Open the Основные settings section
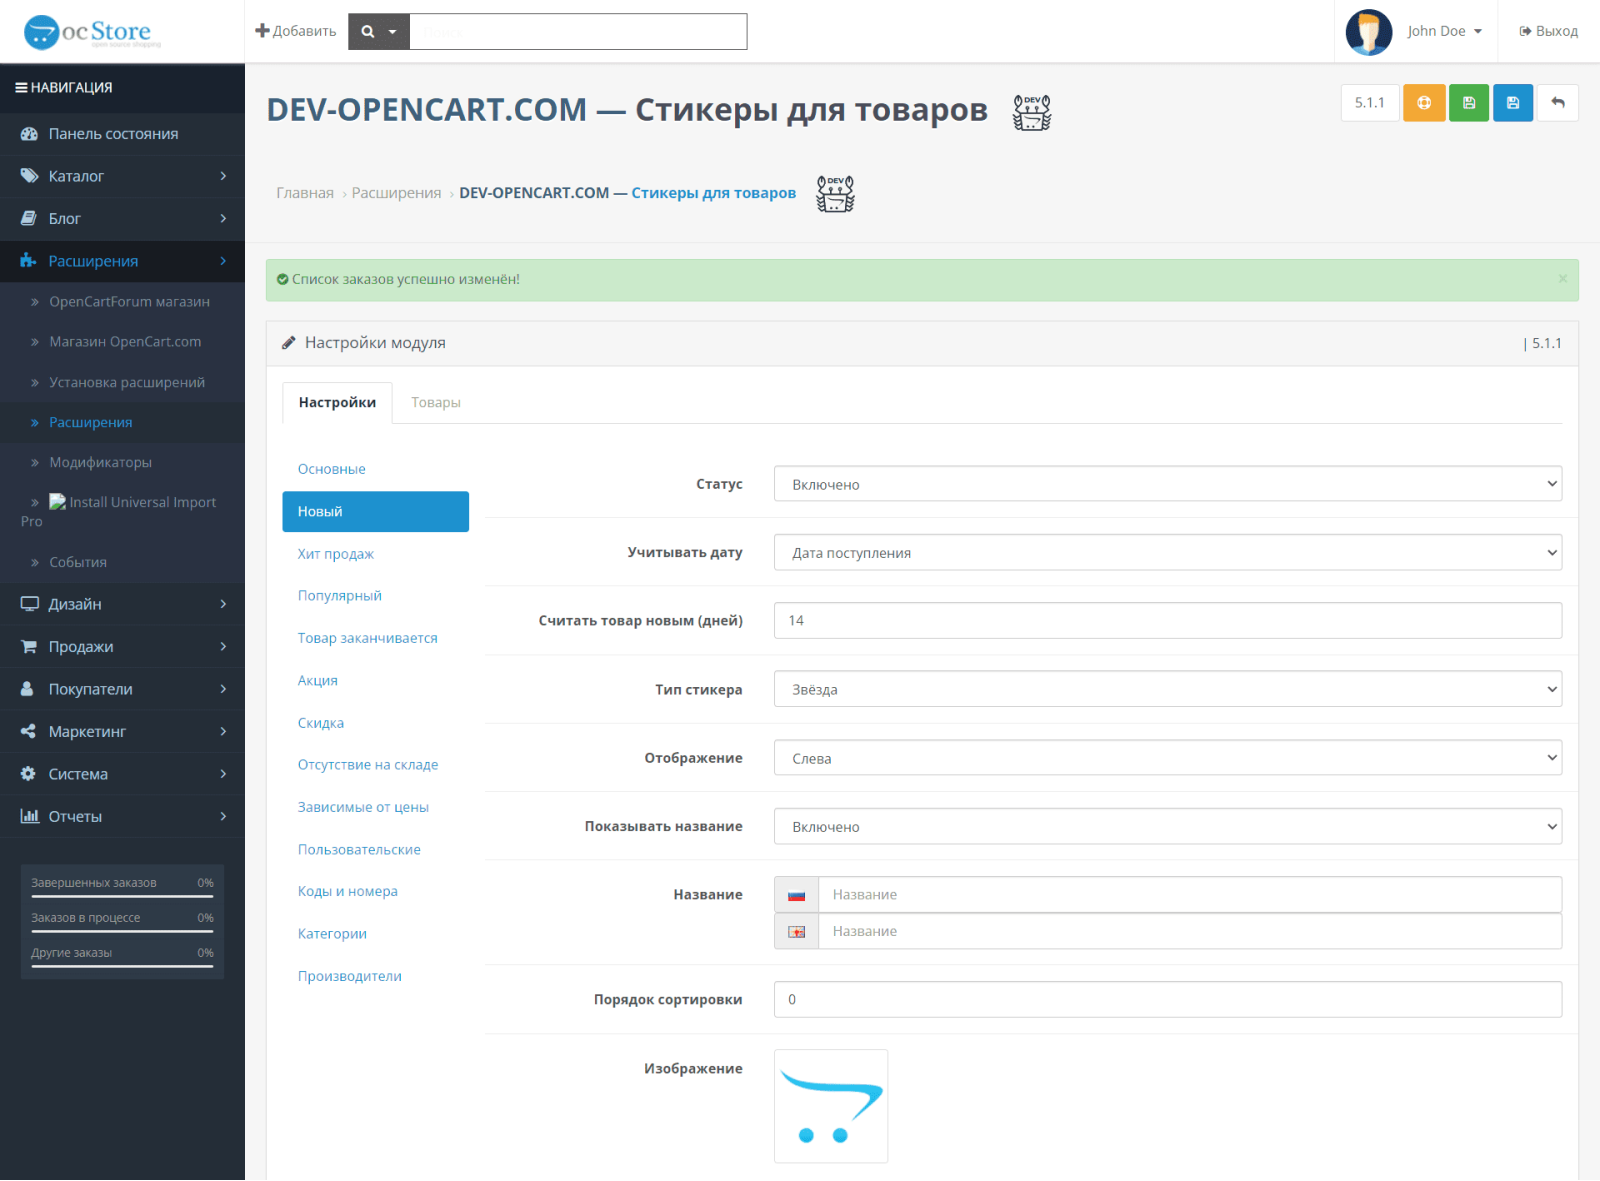This screenshot has height=1181, width=1600. pos(375,469)
